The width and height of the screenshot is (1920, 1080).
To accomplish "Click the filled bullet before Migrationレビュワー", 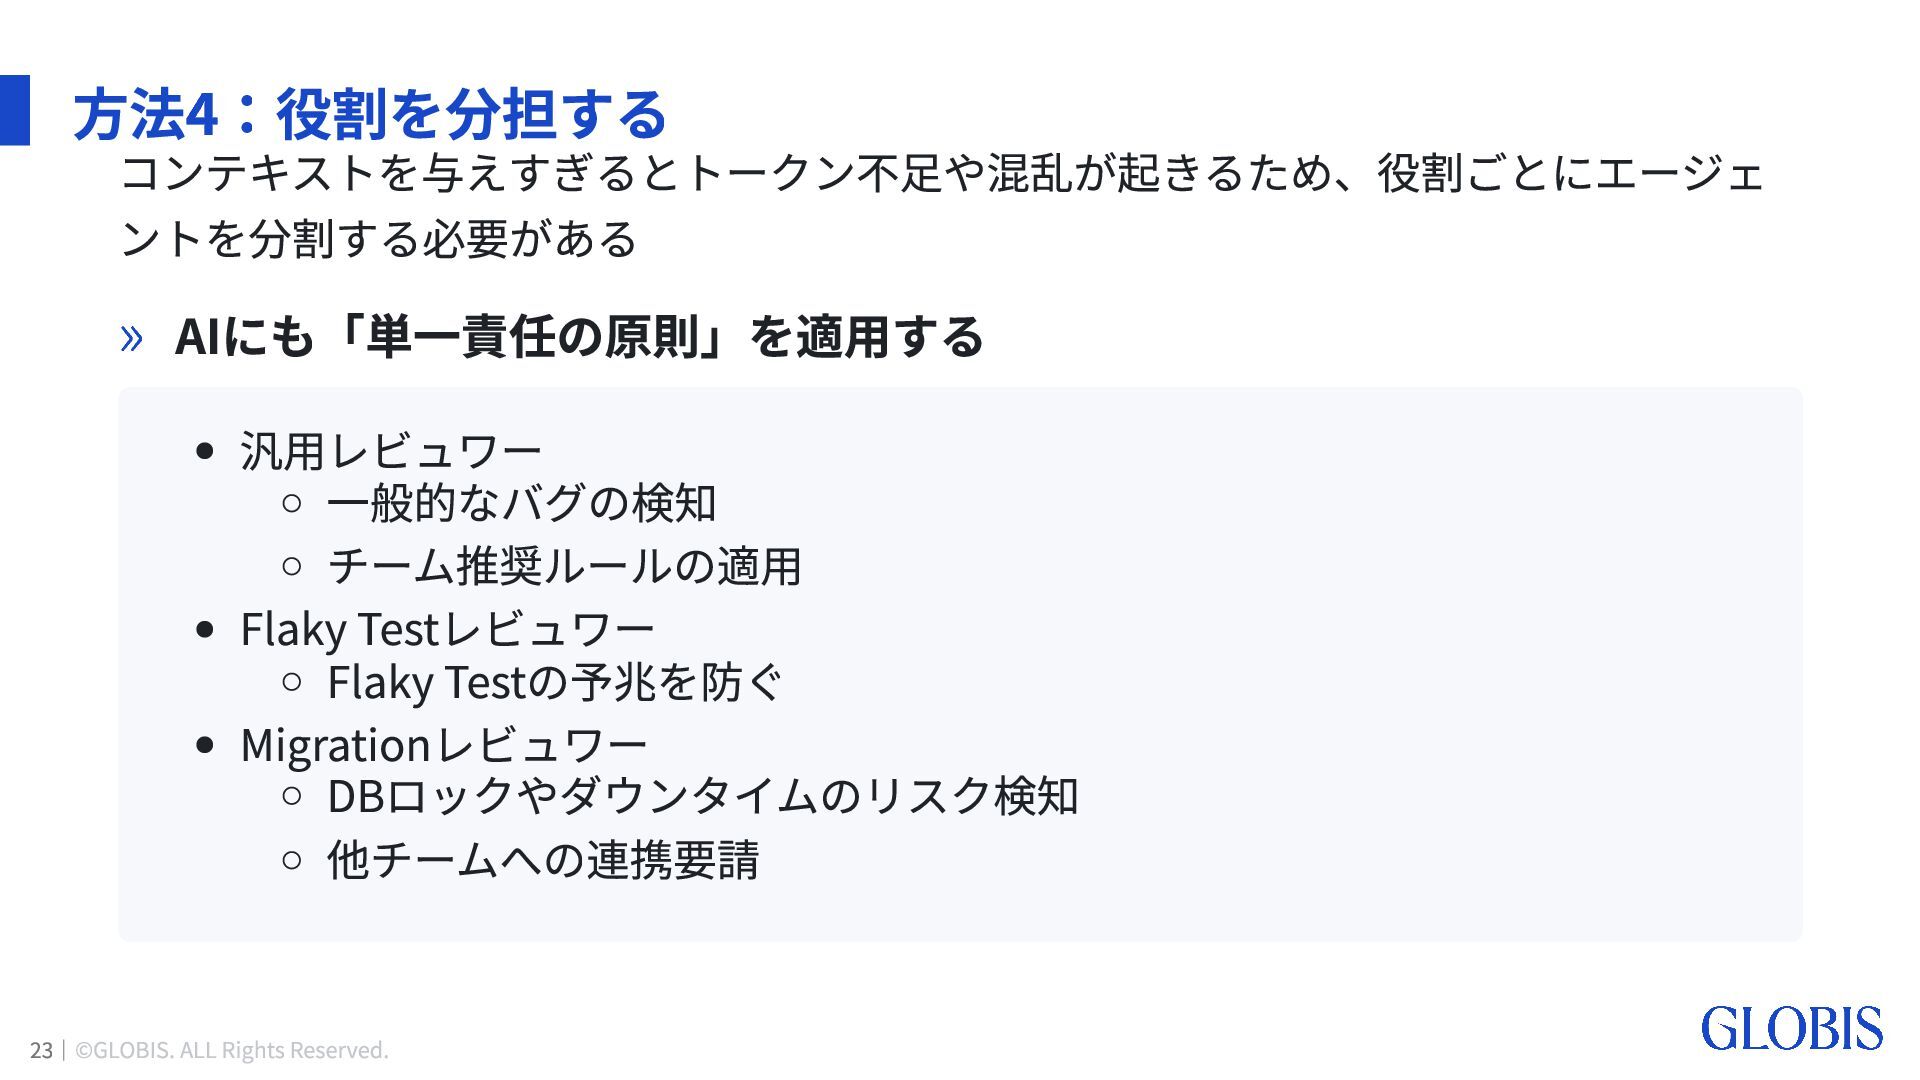I will coord(206,745).
